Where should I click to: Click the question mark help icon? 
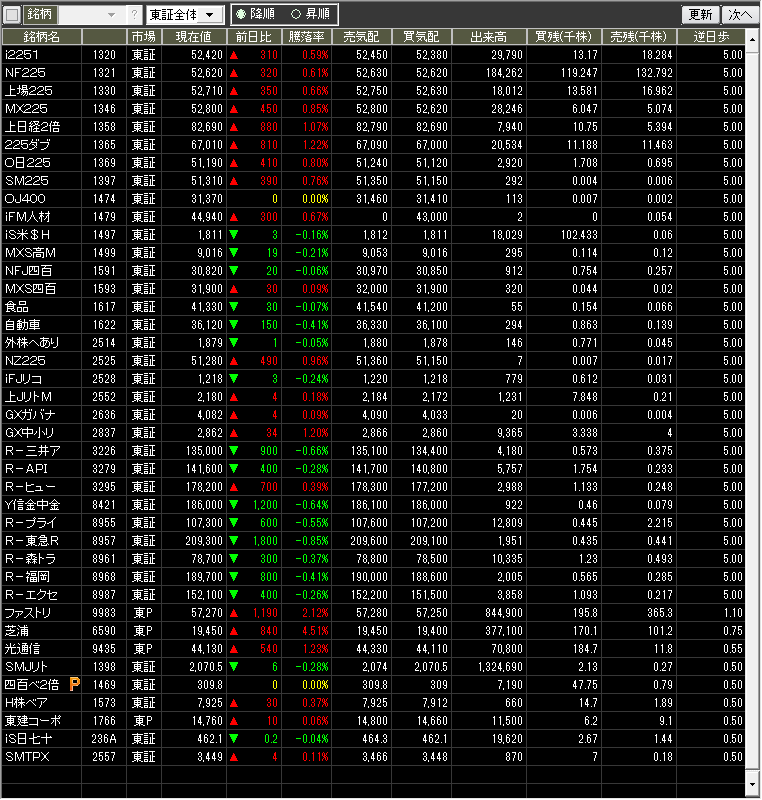point(135,15)
